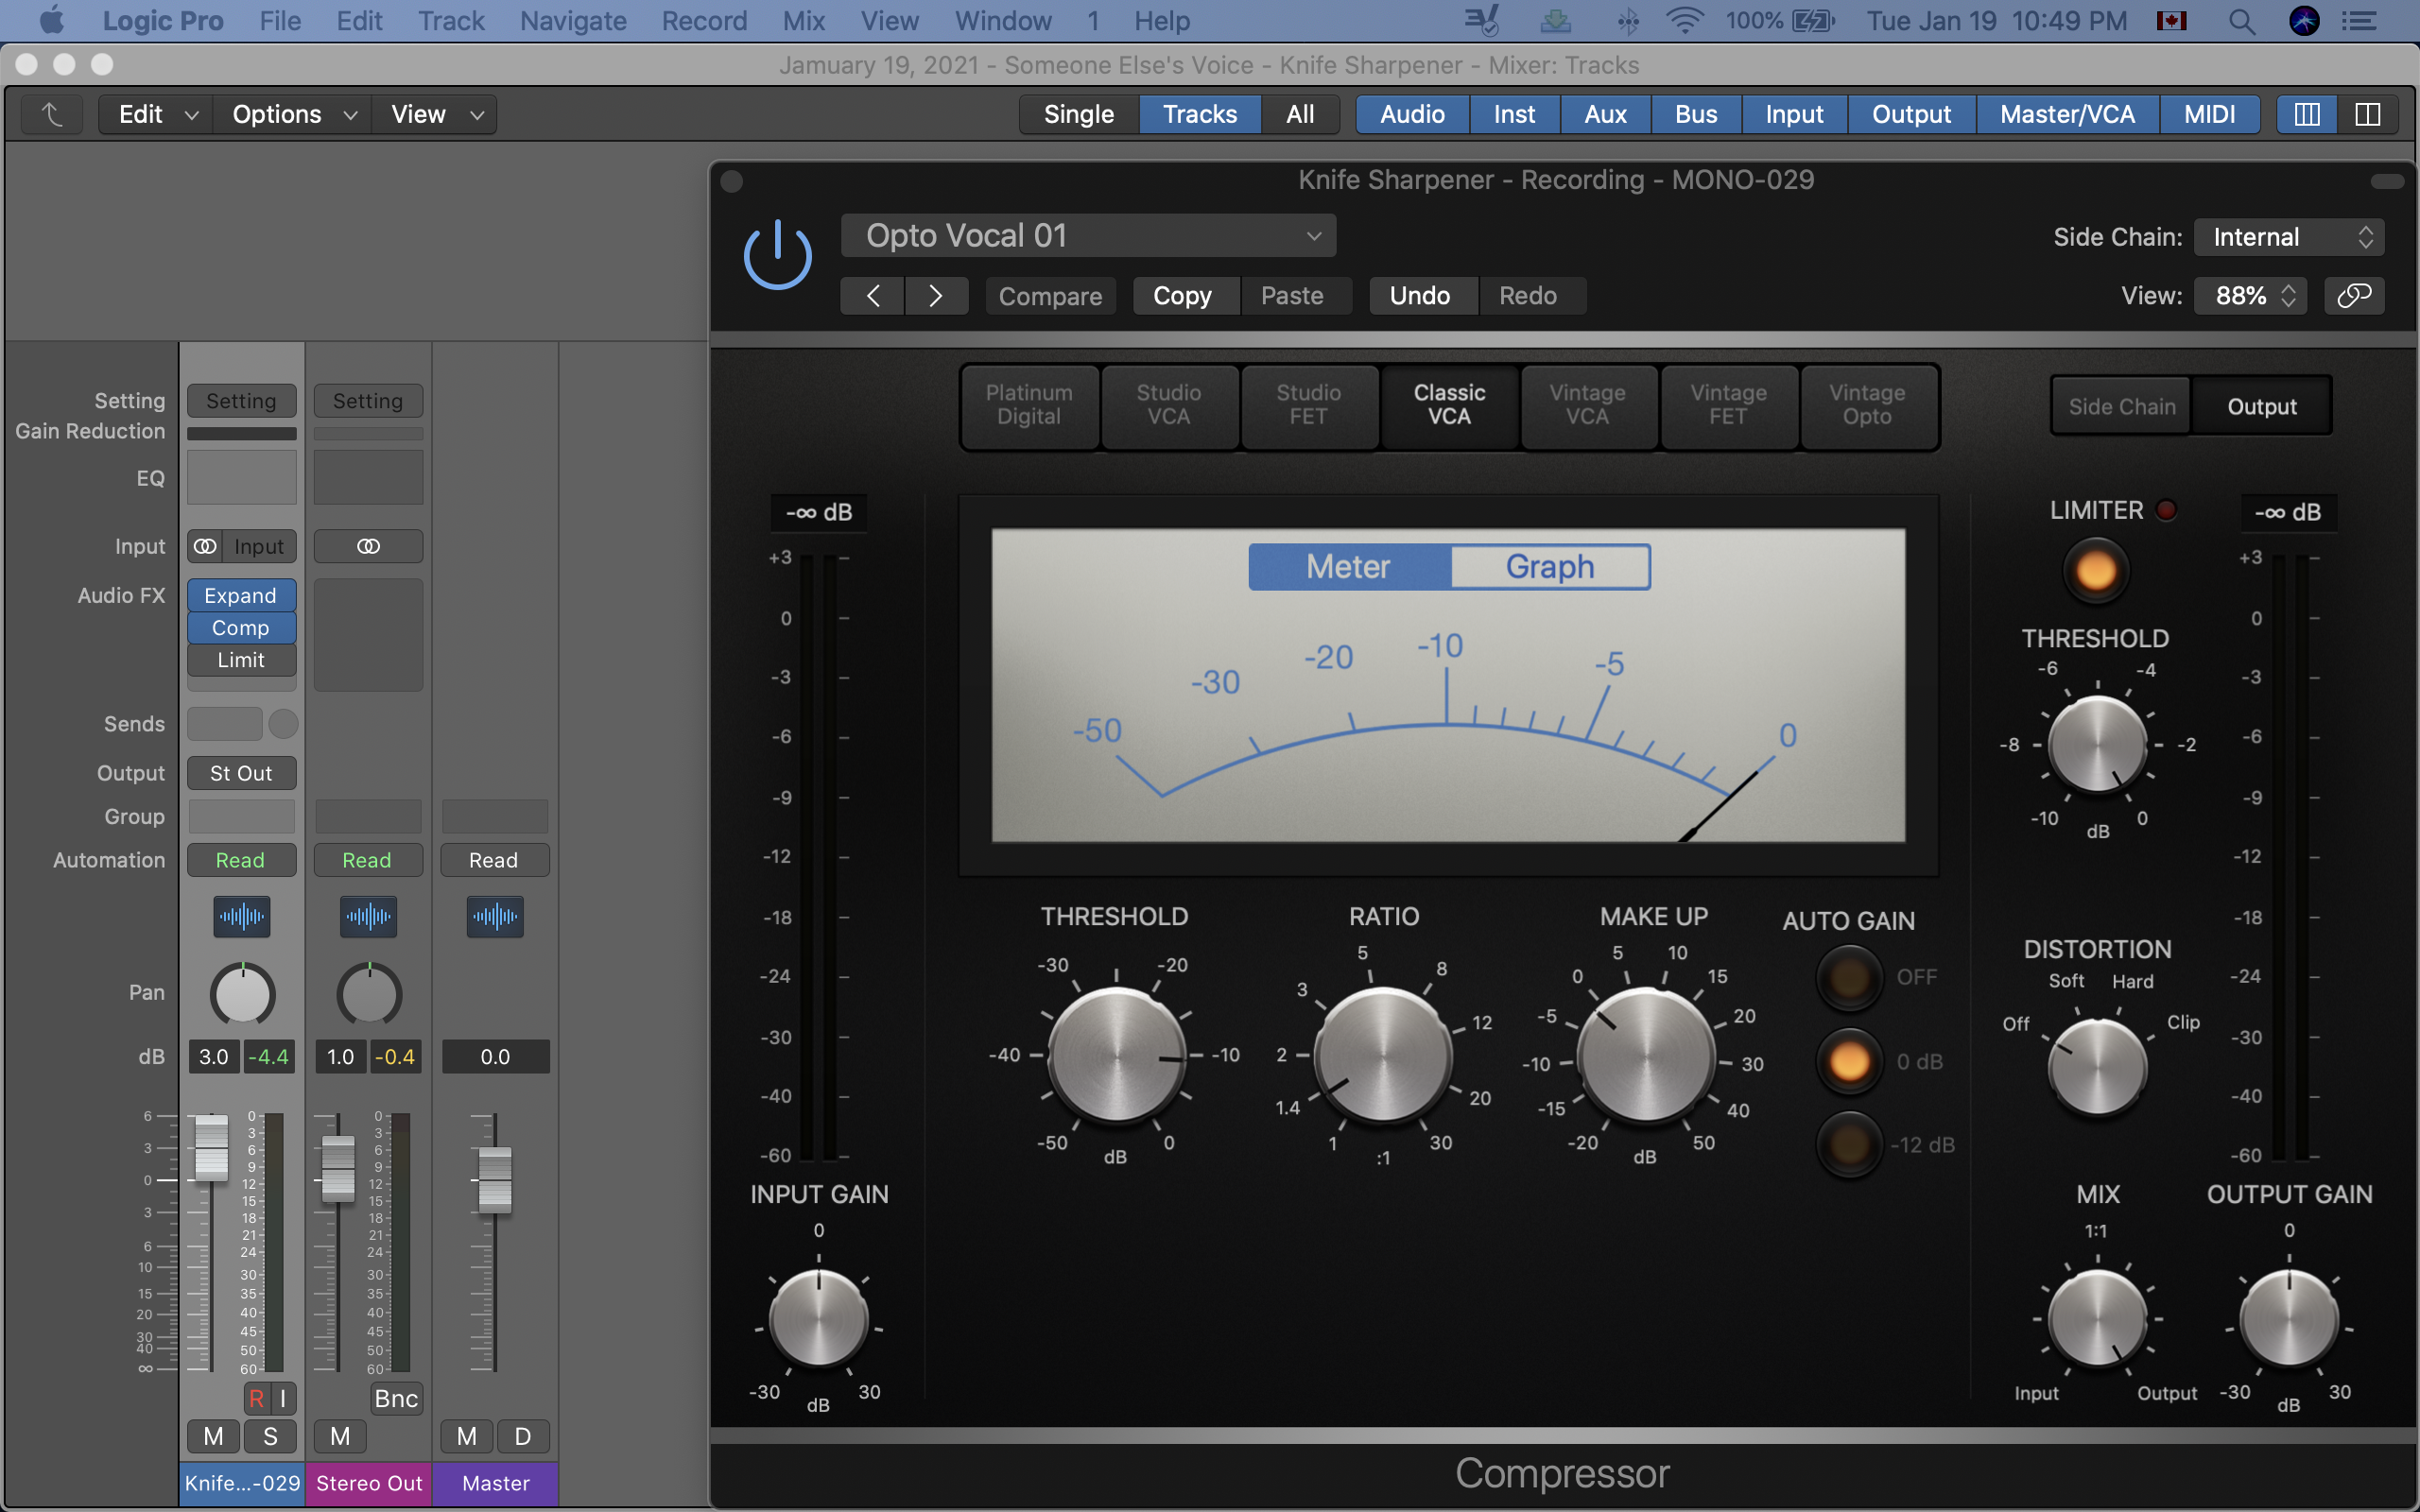Click the Knife track Pan knob

point(242,995)
